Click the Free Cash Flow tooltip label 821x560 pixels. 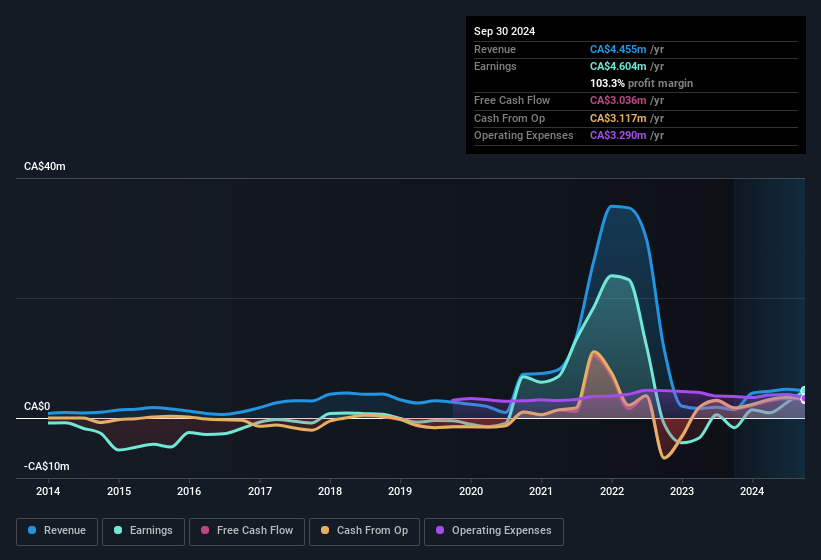click(512, 100)
